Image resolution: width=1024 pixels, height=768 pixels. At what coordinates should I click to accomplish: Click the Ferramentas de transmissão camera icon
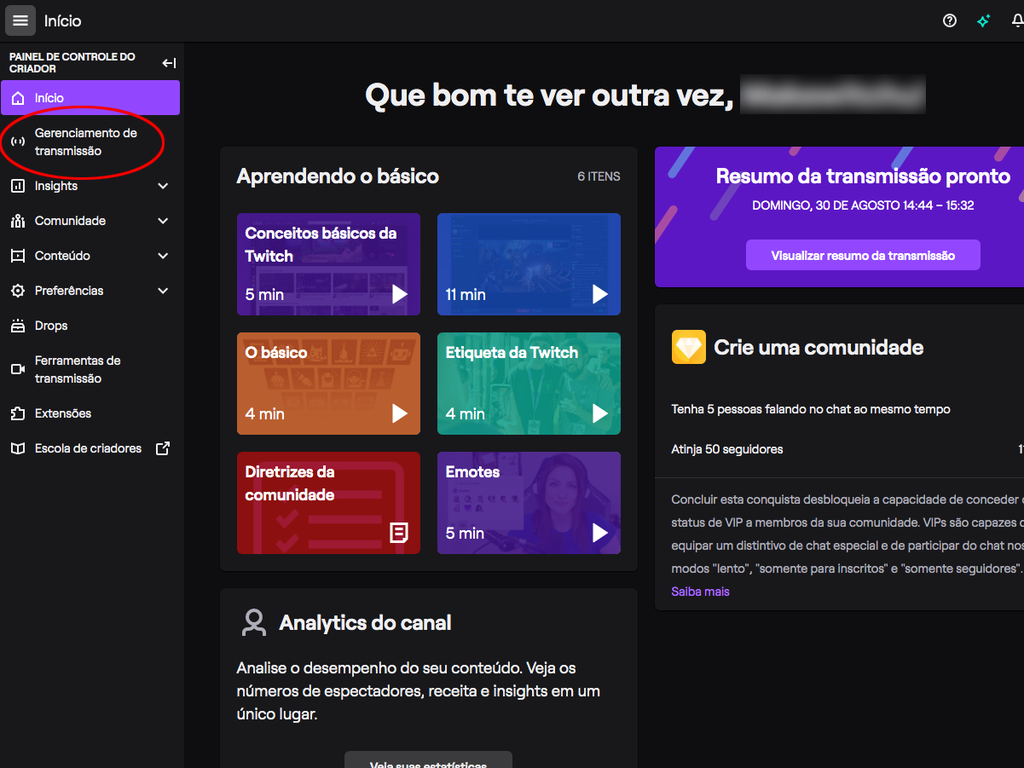(x=18, y=369)
